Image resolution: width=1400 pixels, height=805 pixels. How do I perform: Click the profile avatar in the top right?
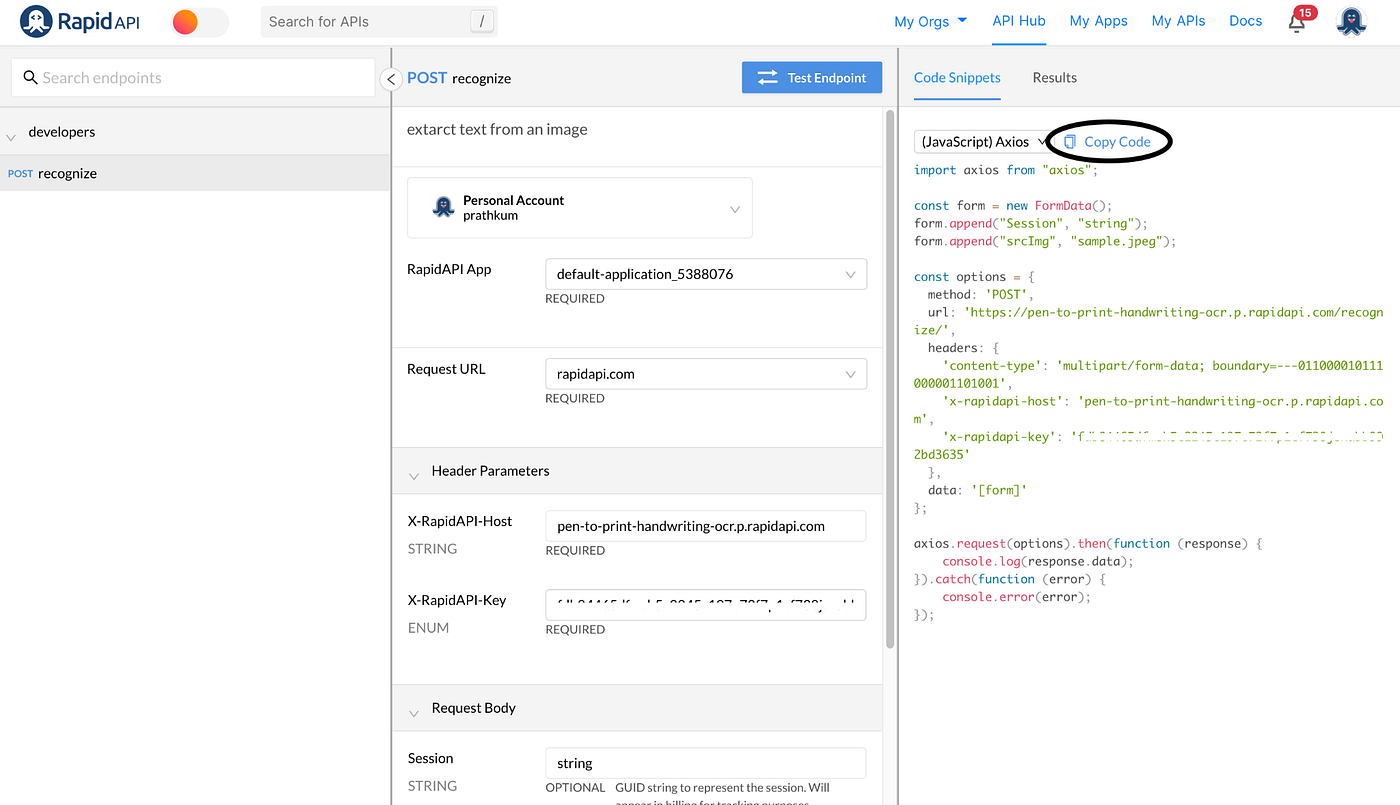click(1351, 20)
